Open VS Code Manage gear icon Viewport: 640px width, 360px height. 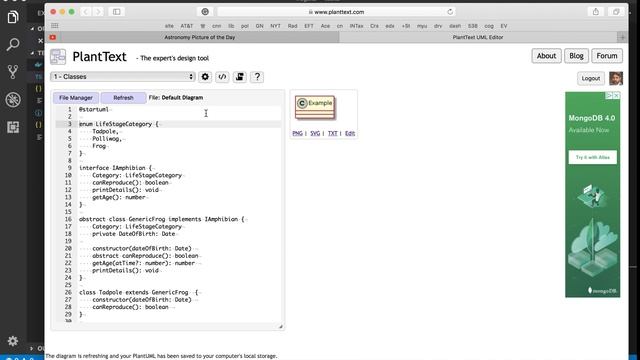point(13,341)
